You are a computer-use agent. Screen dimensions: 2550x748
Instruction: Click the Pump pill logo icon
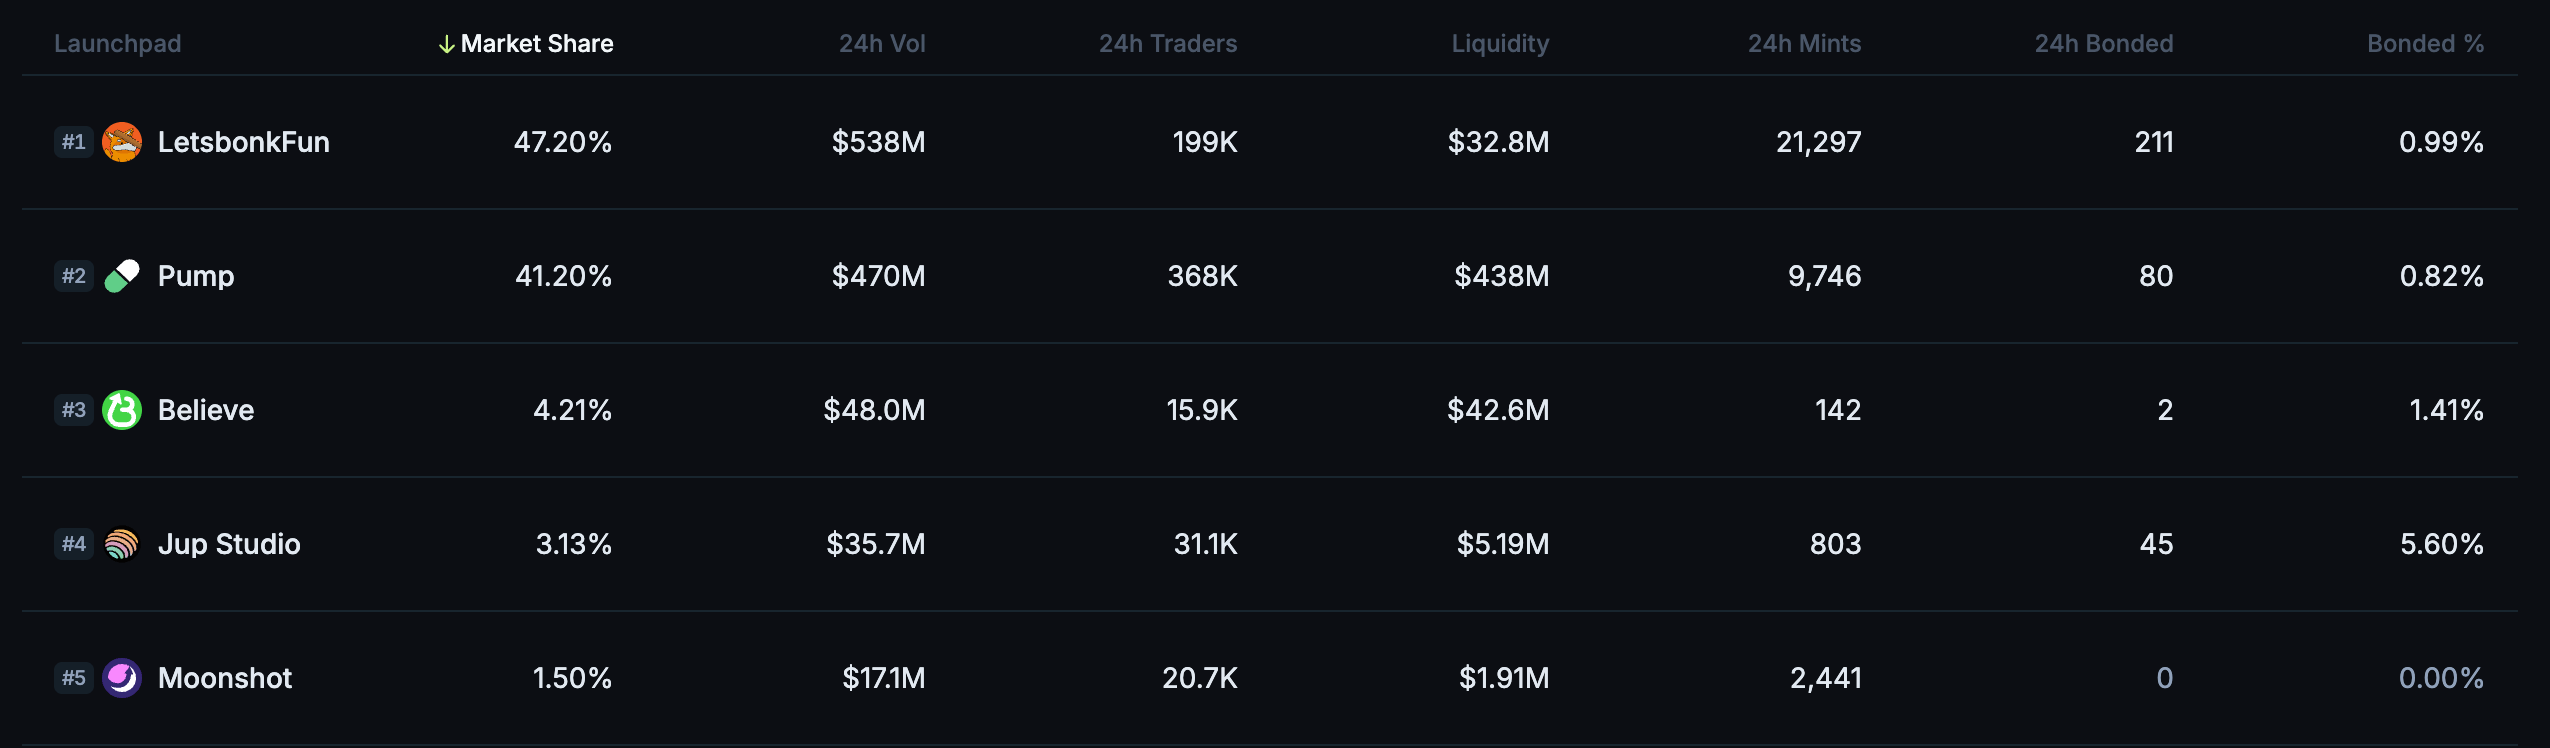click(122, 276)
